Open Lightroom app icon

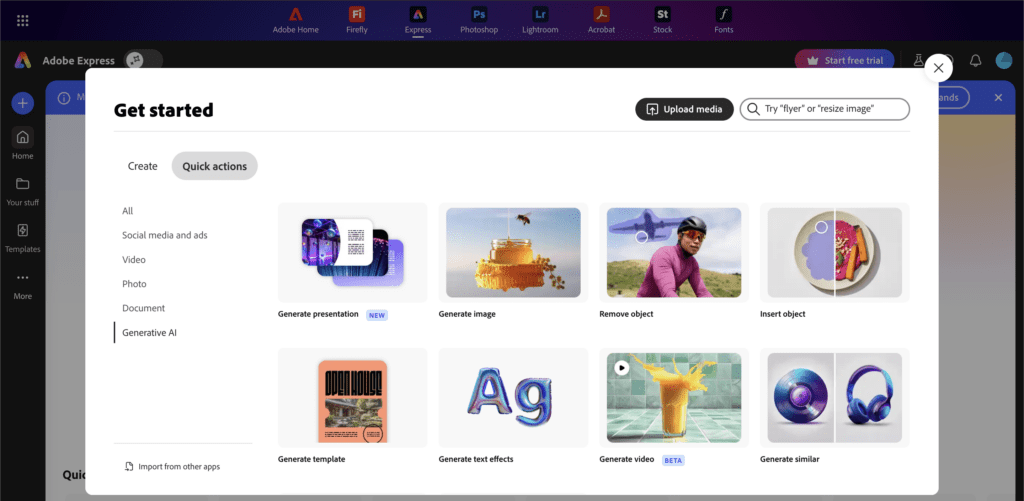click(540, 15)
